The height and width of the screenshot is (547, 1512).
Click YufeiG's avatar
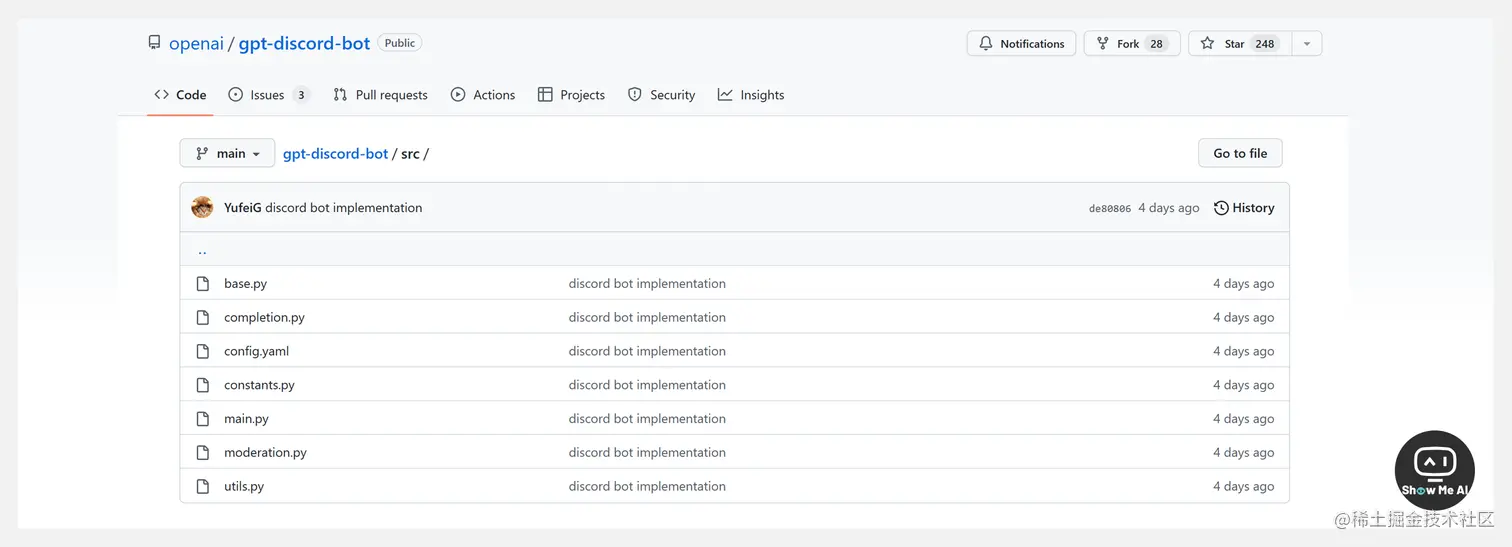(202, 208)
